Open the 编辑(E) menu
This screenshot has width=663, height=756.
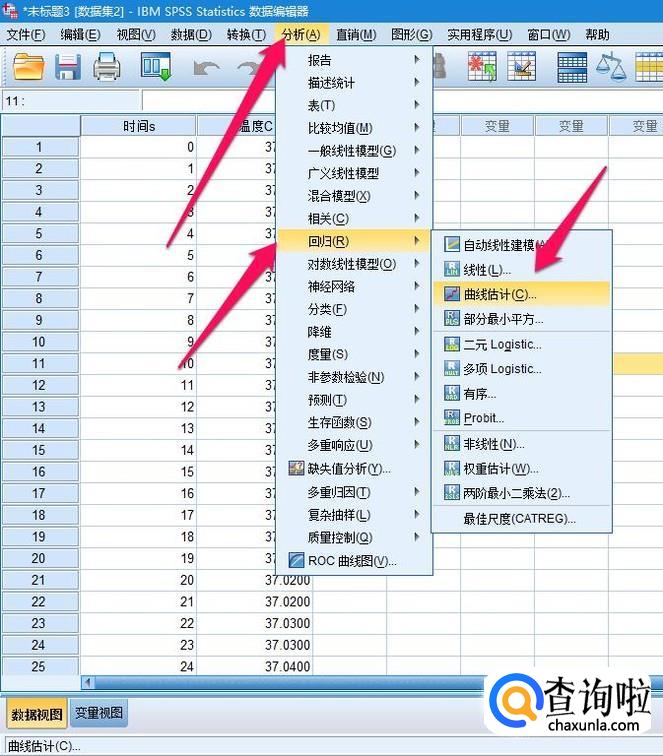[81, 35]
